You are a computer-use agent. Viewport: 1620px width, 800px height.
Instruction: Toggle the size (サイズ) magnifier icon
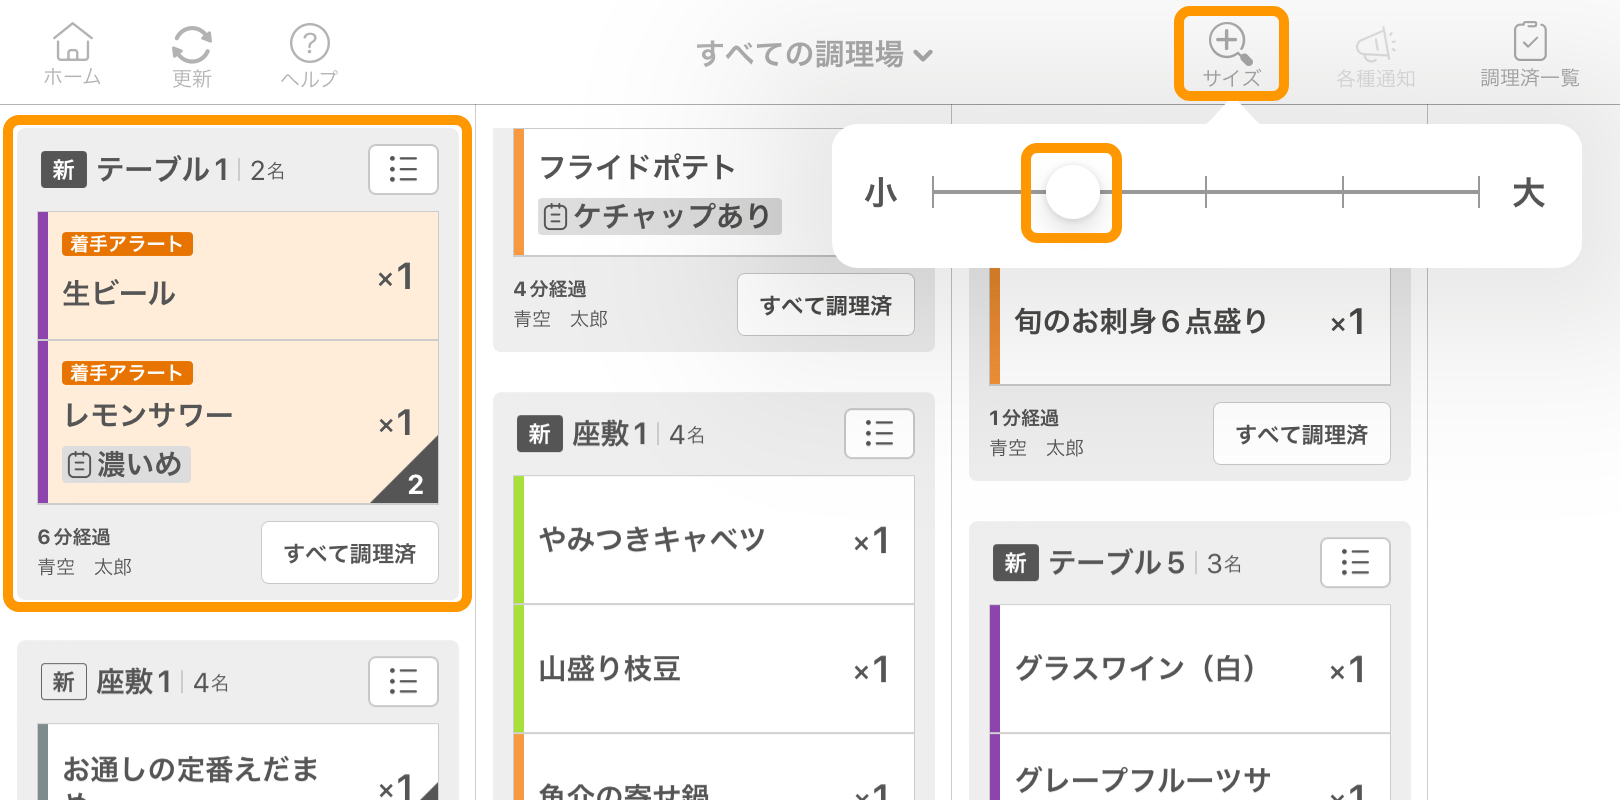coord(1230,54)
